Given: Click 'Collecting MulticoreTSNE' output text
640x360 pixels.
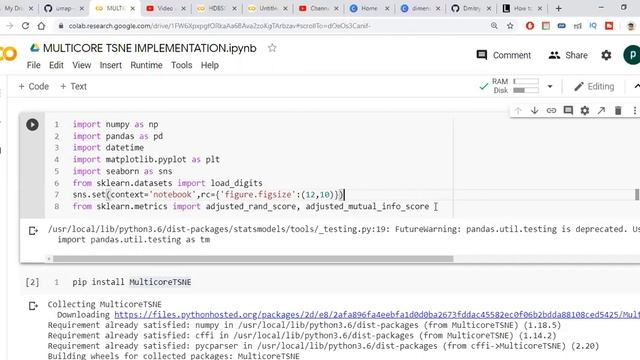Looking at the screenshot, I should [x=104, y=304].
